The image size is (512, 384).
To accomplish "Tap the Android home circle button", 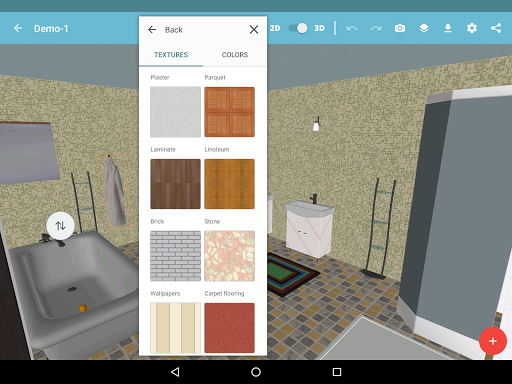I will 256,372.
